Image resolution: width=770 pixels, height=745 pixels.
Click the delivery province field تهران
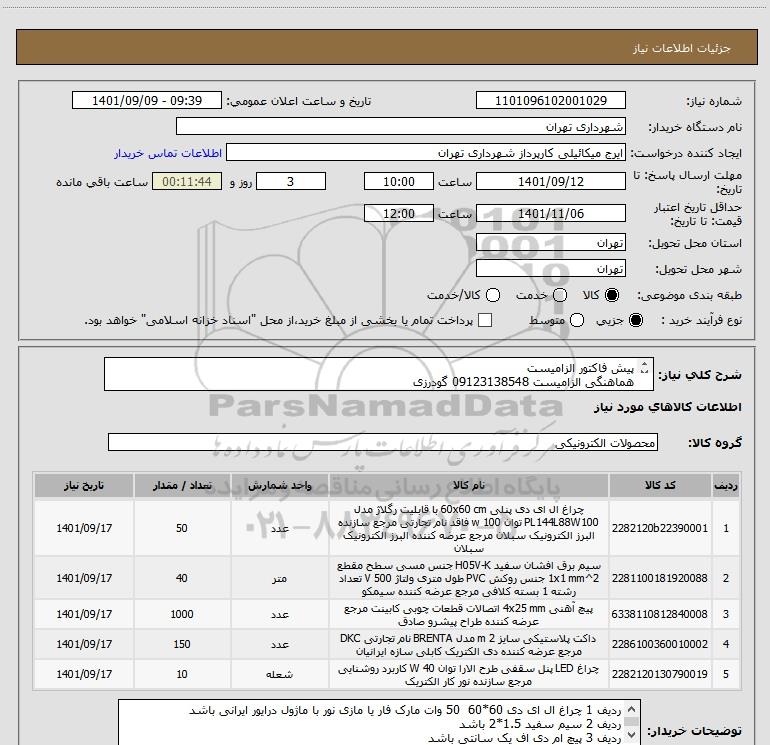[x=550, y=243]
